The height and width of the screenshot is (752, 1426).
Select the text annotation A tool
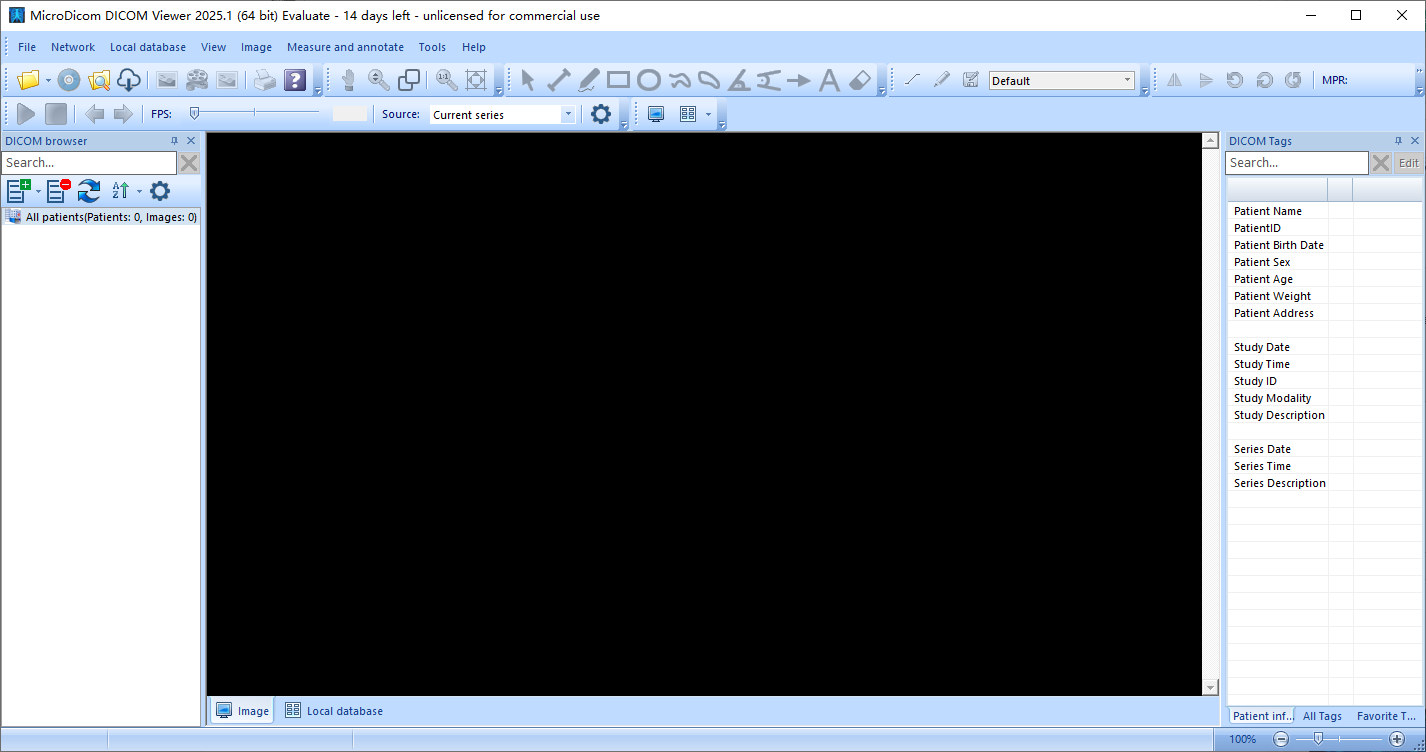pos(829,81)
